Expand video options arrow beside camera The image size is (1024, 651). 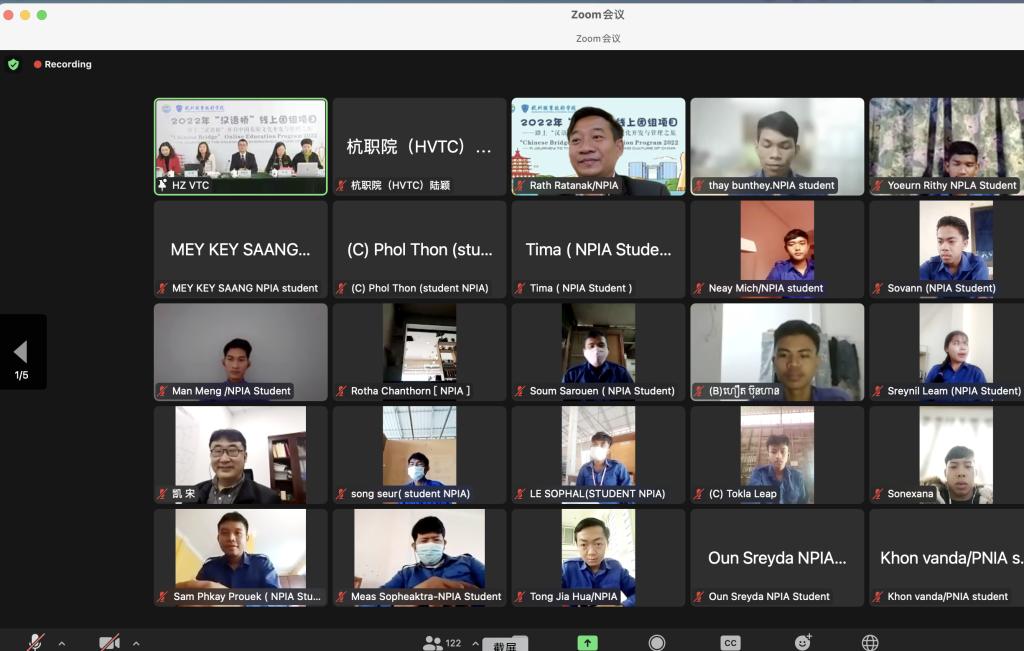[136, 643]
